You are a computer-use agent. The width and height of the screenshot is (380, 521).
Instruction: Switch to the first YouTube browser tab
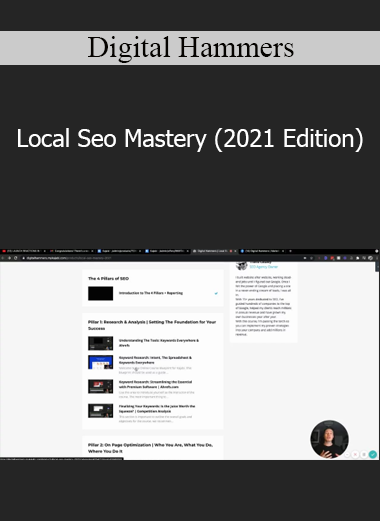coord(23,251)
